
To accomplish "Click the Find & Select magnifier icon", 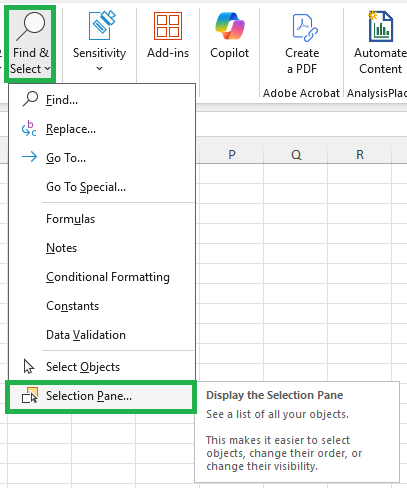I will point(31,26).
